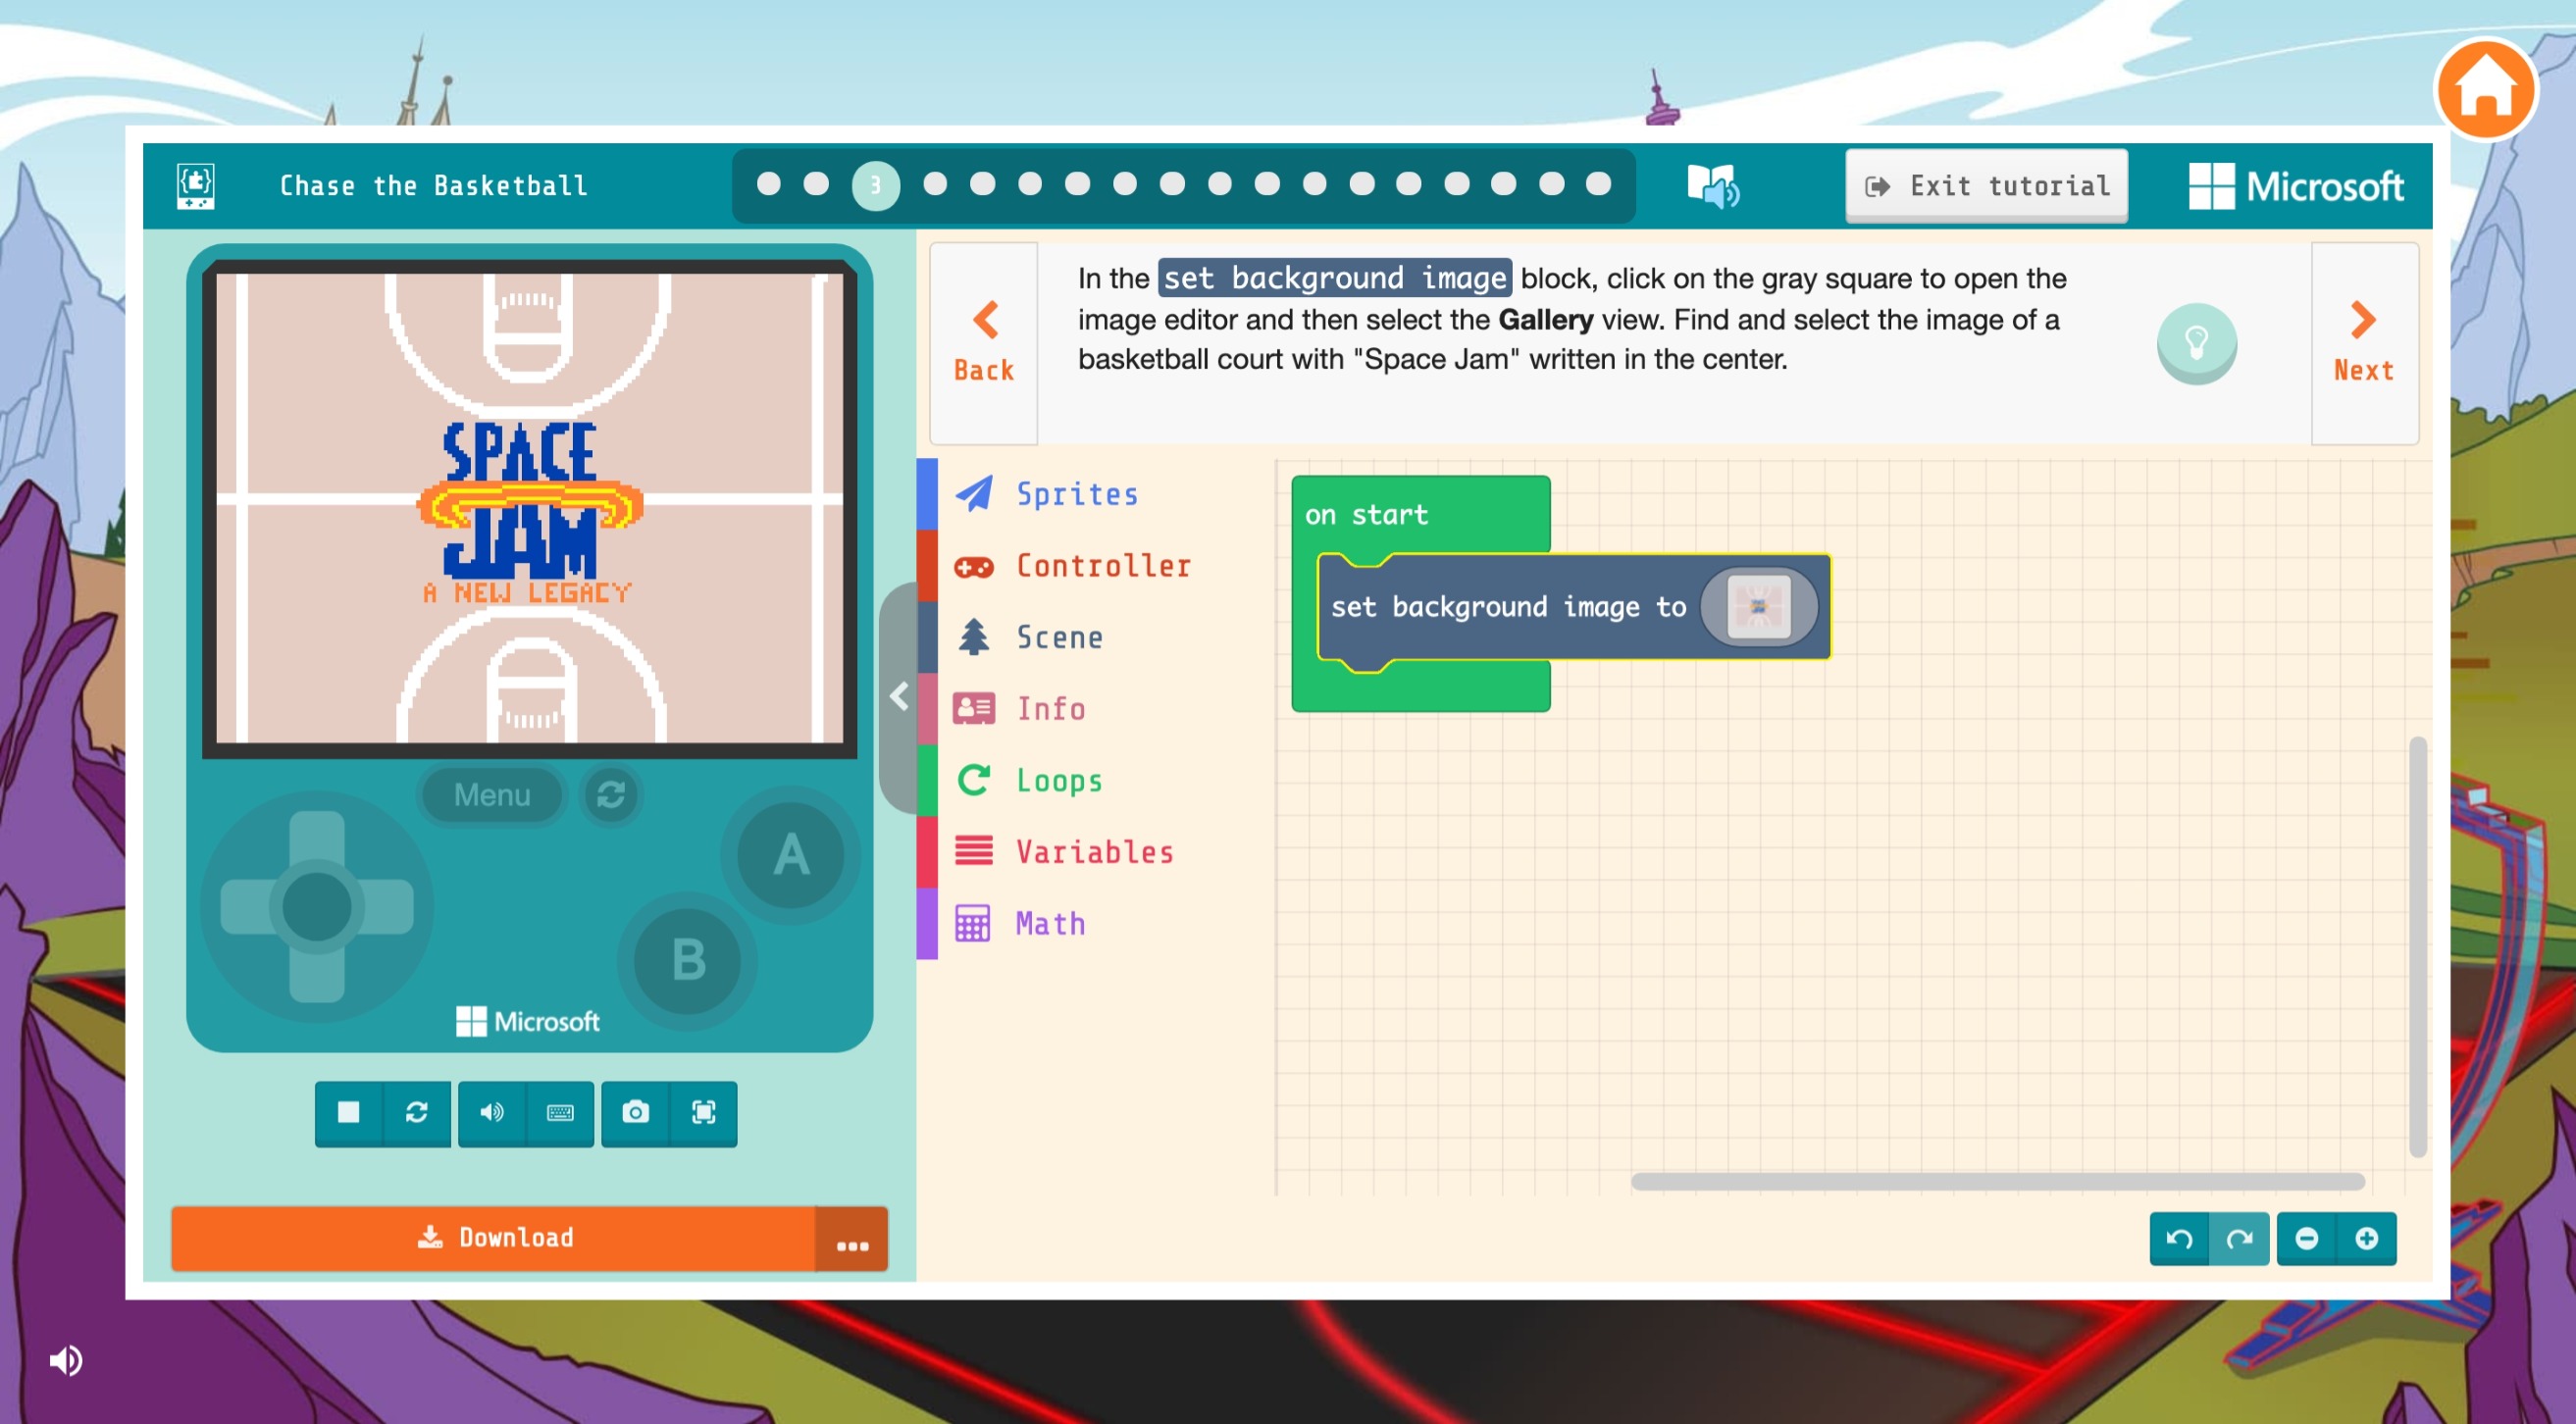2576x1424 pixels.
Task: Open the simulator Menu button
Action: click(492, 795)
